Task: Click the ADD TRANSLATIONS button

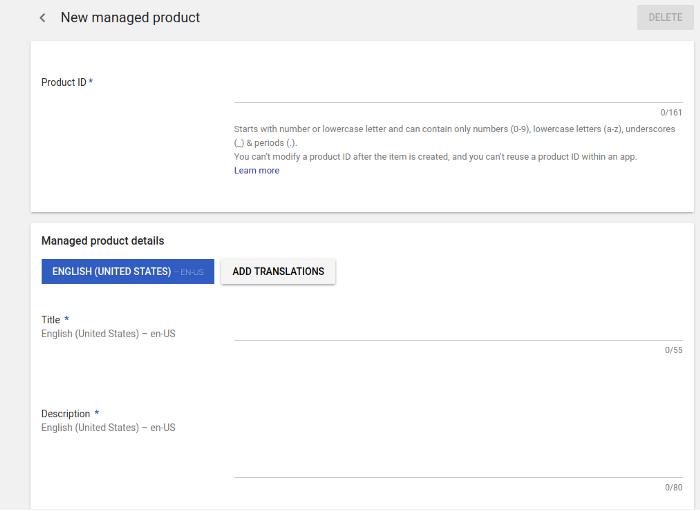Action: [278, 271]
